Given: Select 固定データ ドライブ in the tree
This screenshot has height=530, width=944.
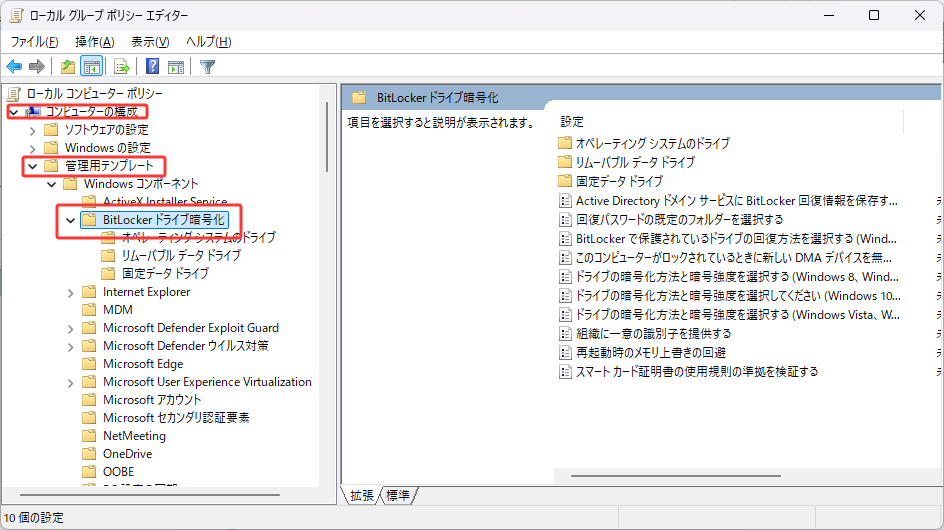Looking at the screenshot, I should tap(165, 273).
